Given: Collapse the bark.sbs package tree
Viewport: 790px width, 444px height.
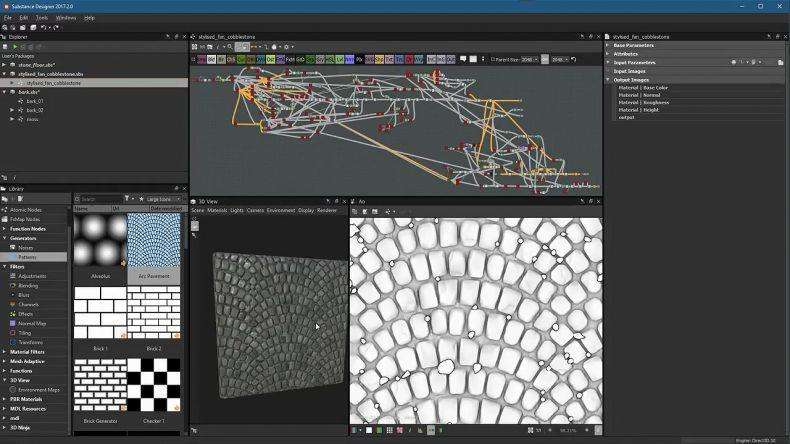Looking at the screenshot, I should [x=5, y=92].
